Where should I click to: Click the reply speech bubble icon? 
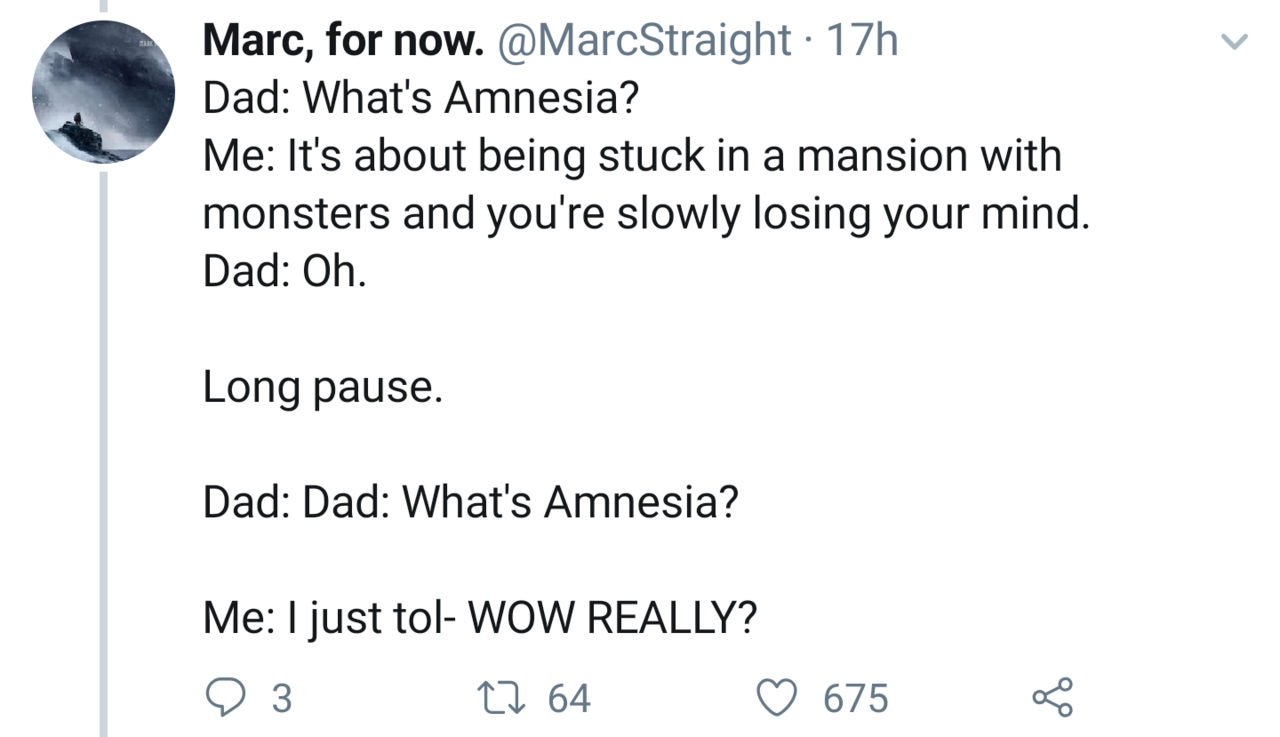pos(226,697)
